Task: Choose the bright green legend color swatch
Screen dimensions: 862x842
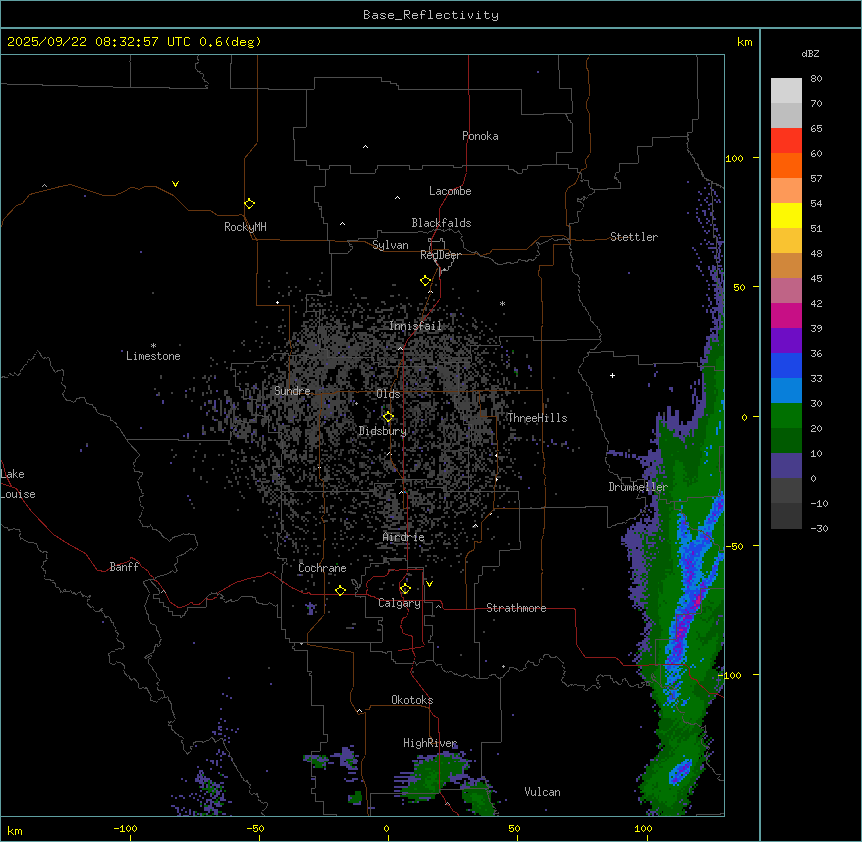Action: pos(786,416)
